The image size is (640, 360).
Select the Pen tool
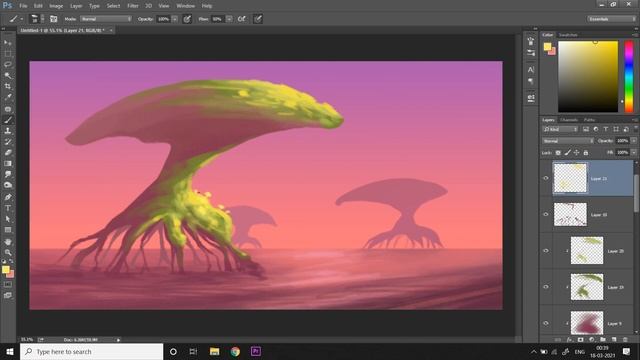coord(8,197)
